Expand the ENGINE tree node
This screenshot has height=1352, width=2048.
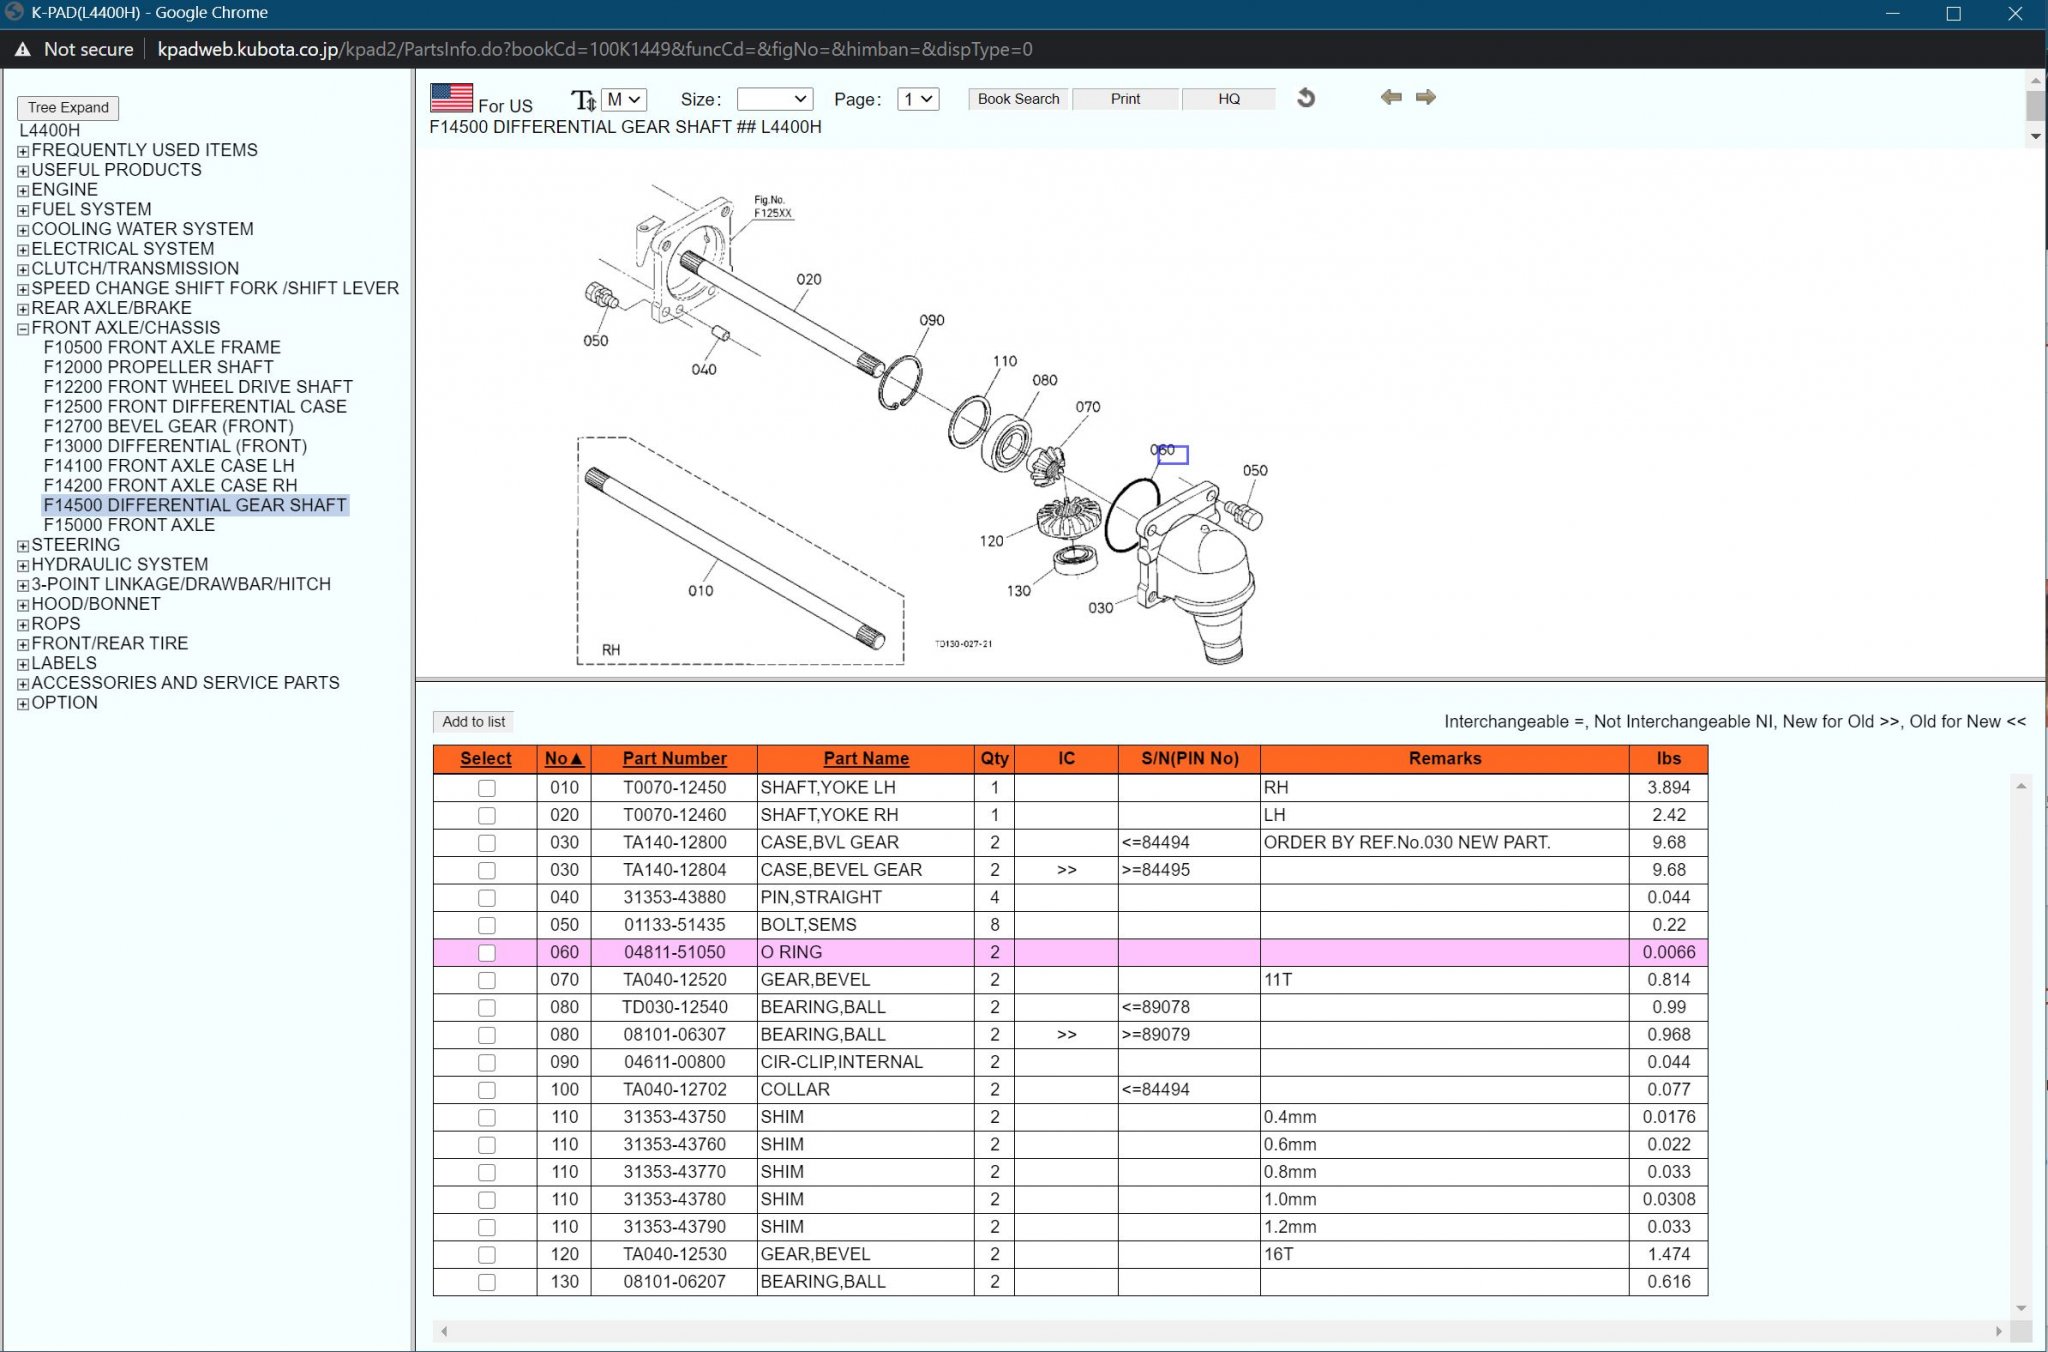pos(23,191)
